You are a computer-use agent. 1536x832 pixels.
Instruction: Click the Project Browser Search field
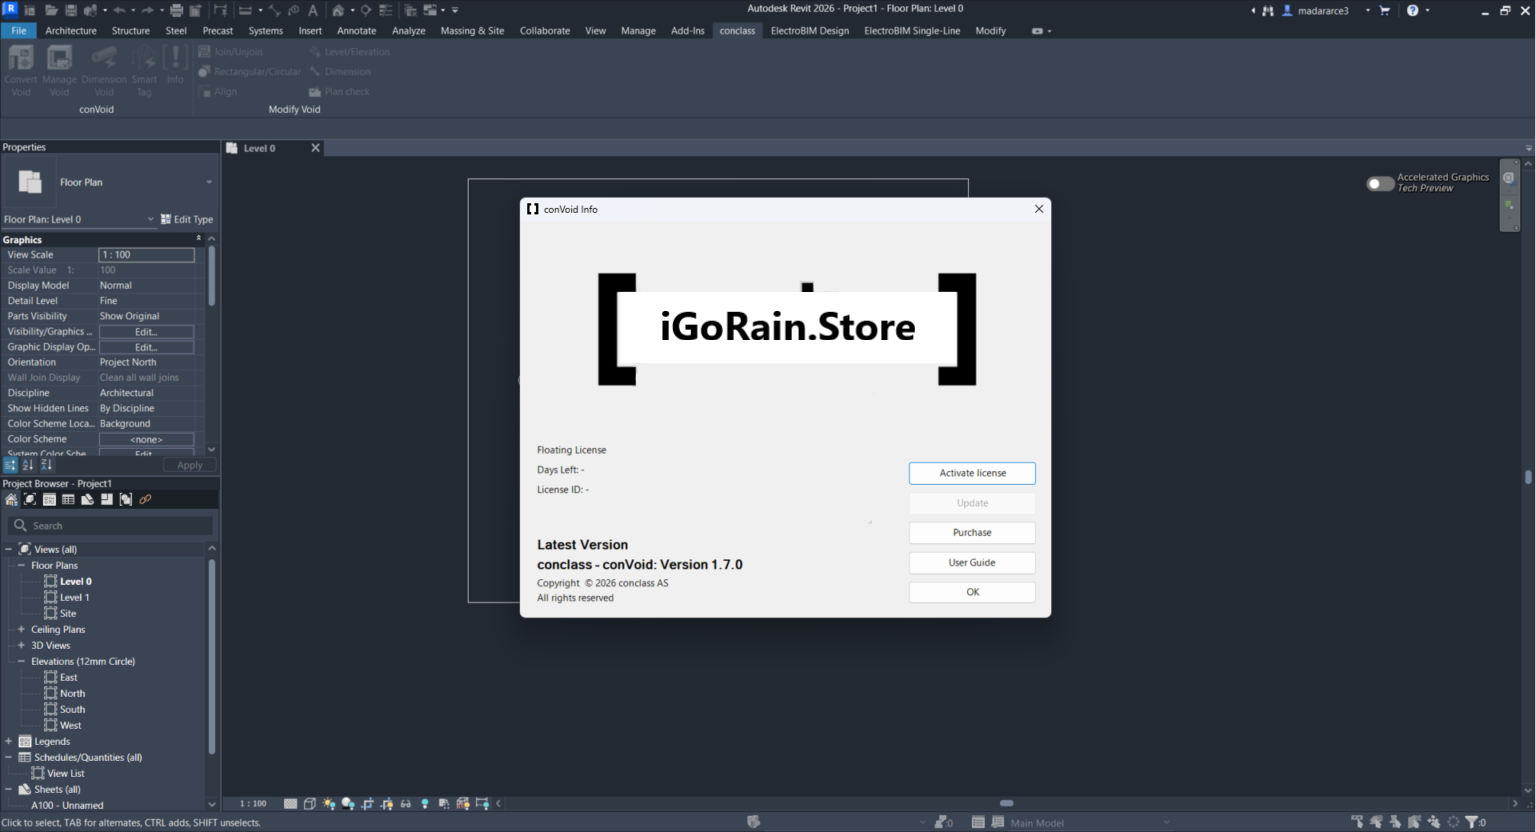(x=110, y=525)
